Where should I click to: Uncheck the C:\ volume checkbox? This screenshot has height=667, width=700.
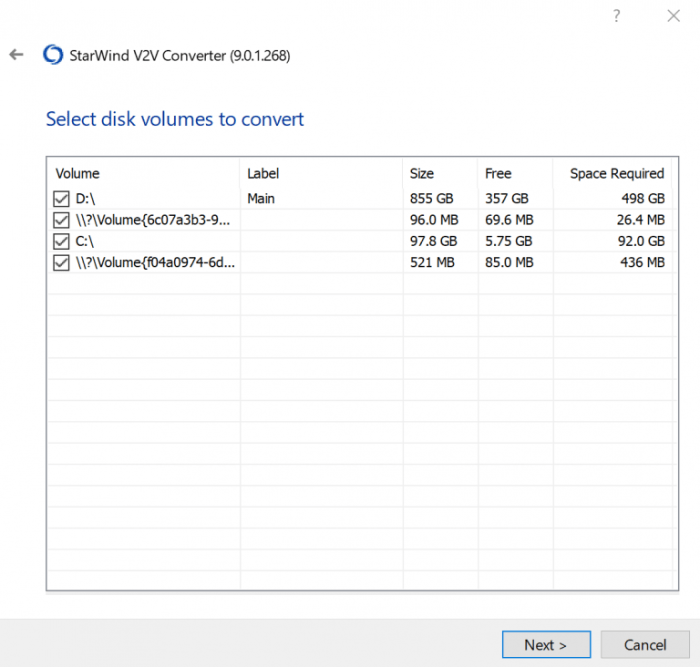coord(61,242)
